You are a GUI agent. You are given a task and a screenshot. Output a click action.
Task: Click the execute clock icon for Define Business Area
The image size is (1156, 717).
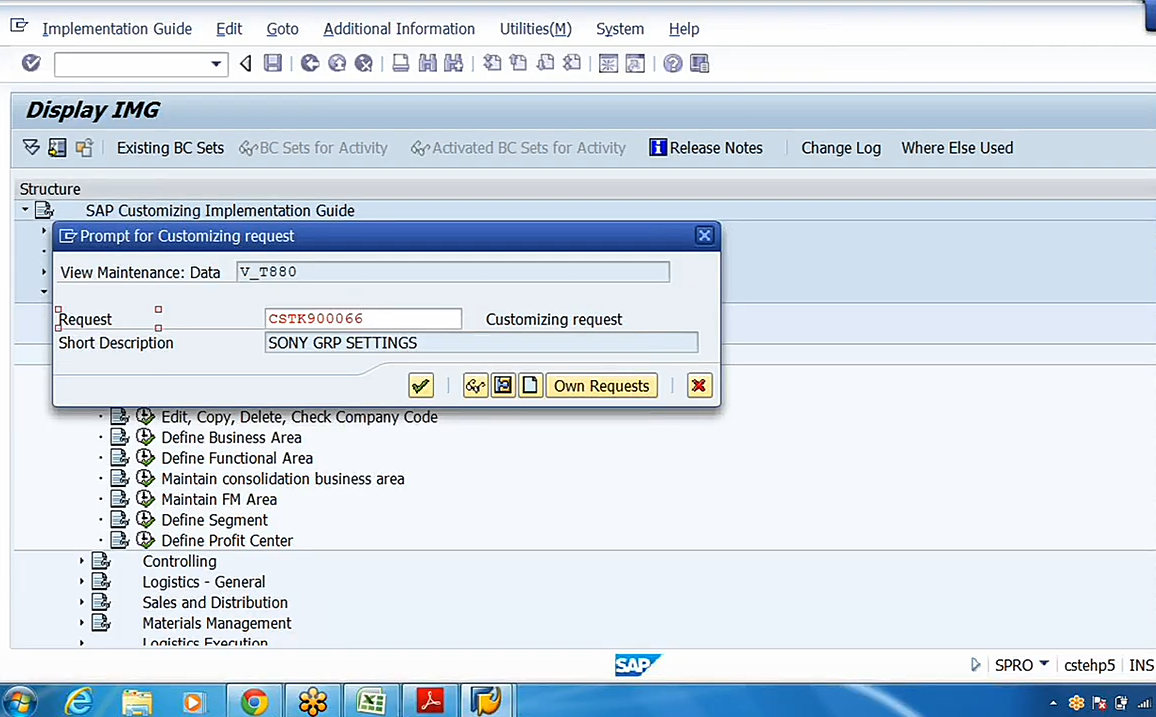[x=145, y=437]
